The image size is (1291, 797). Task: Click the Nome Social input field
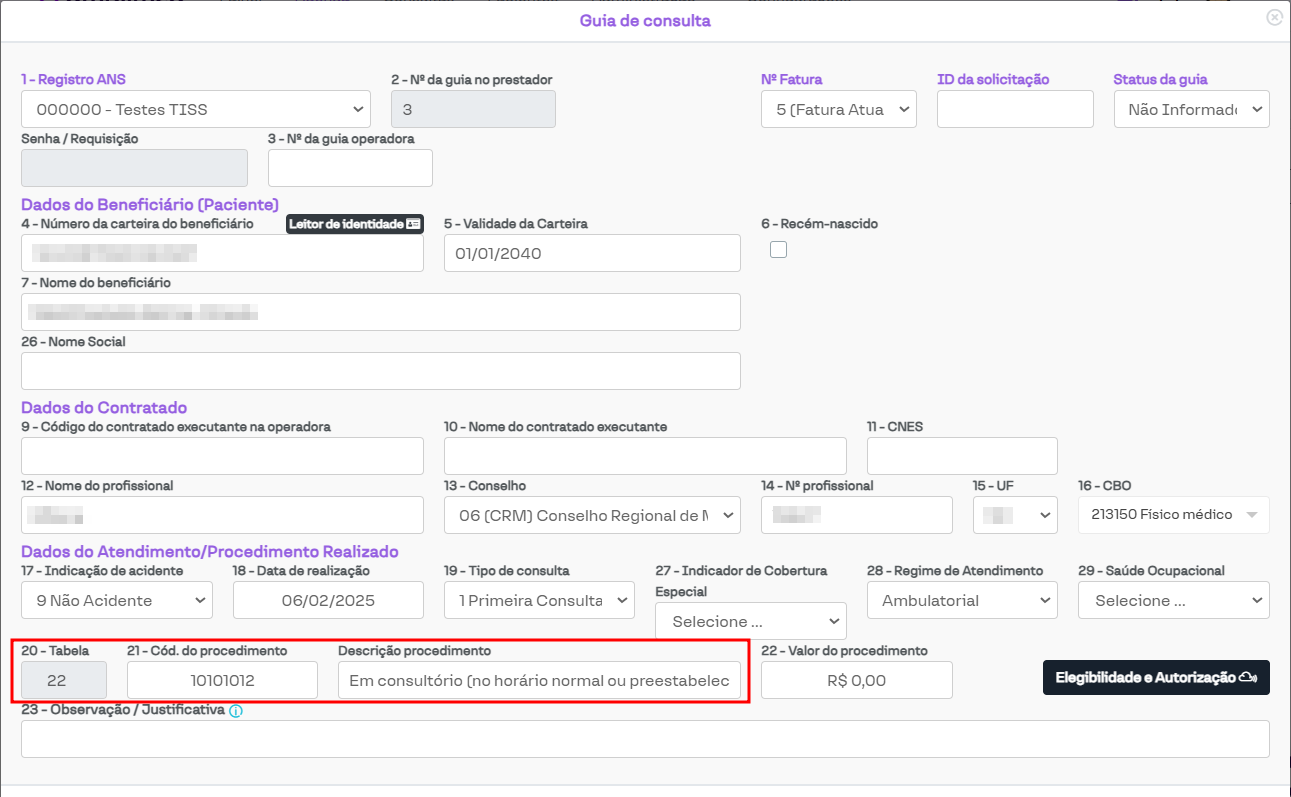380,371
